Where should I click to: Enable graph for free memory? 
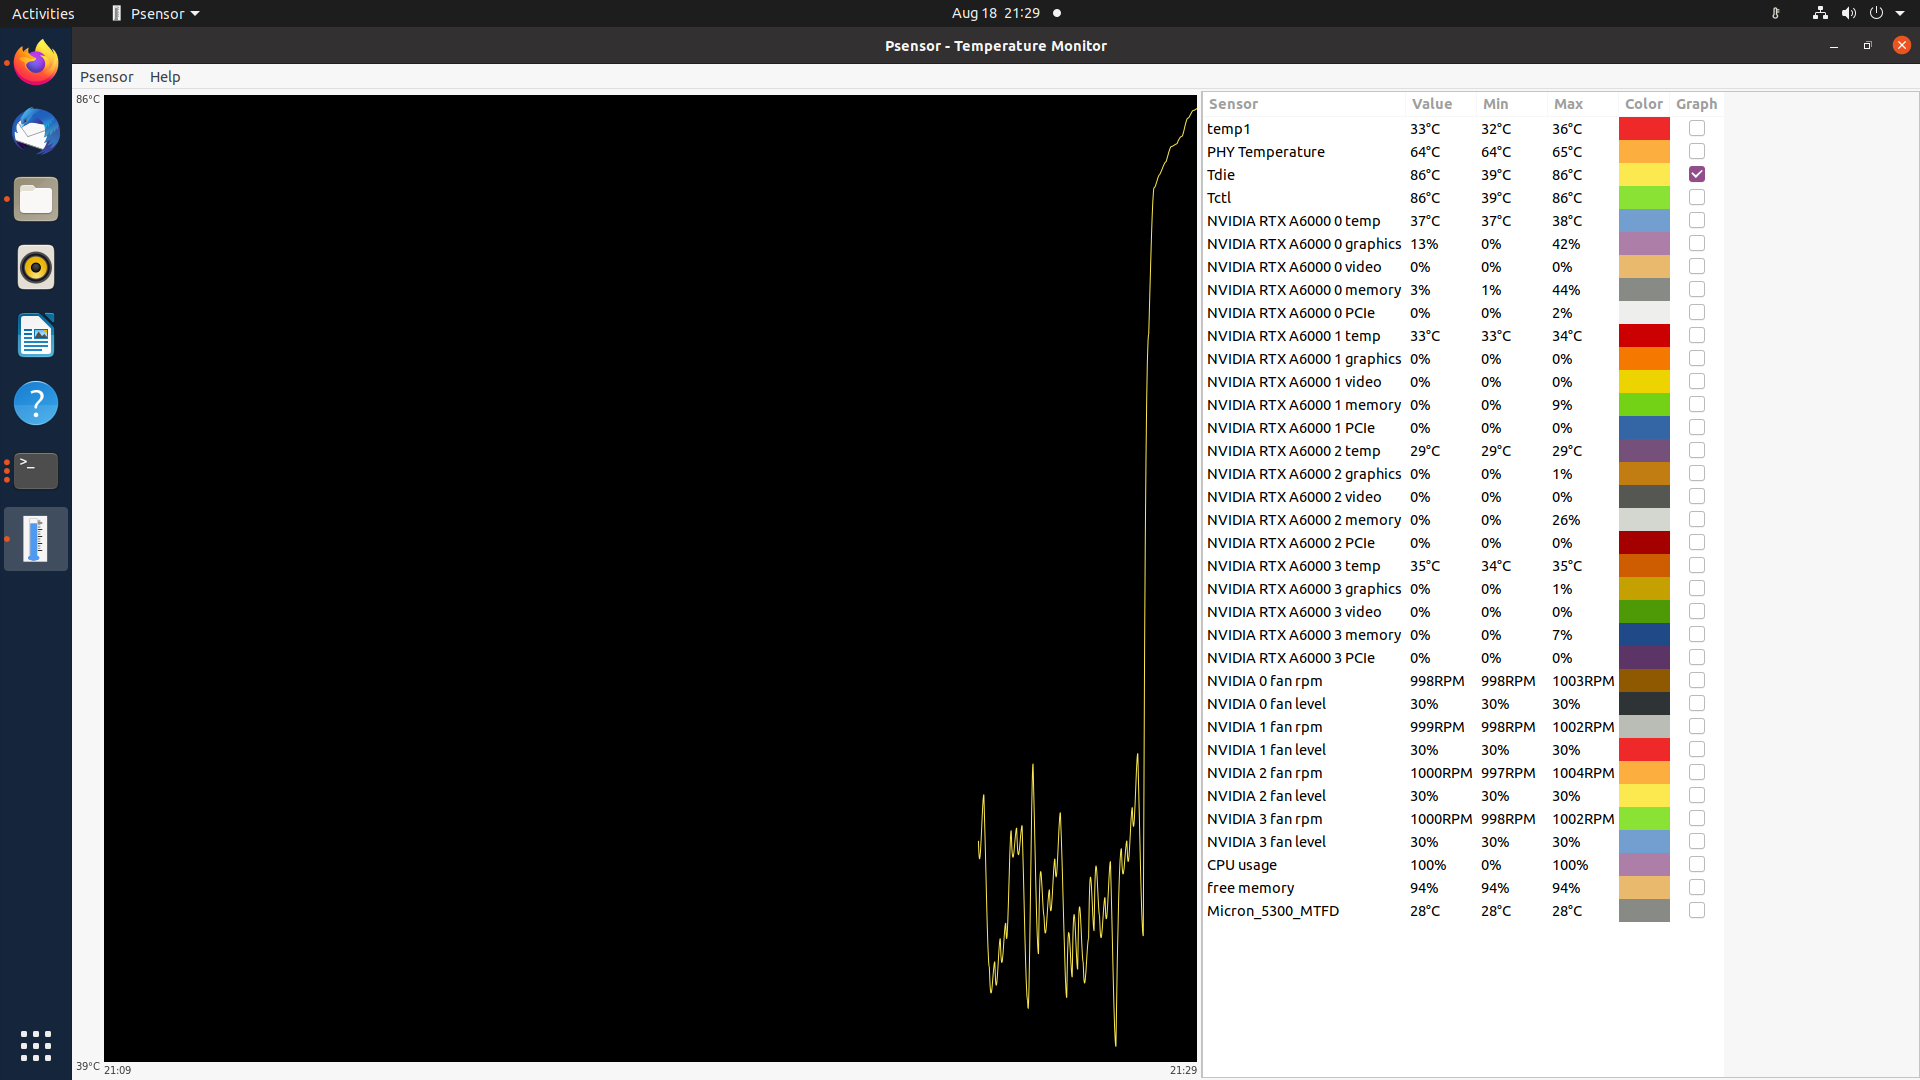pyautogui.click(x=1697, y=887)
